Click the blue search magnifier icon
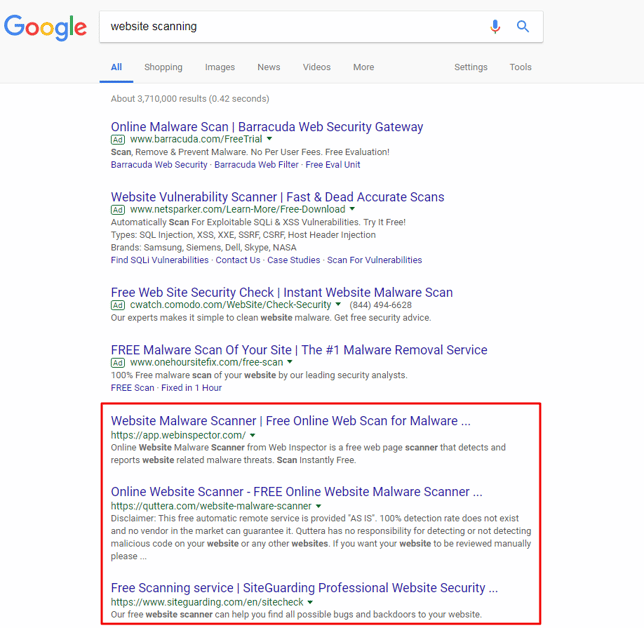The image size is (644, 628). click(x=522, y=26)
